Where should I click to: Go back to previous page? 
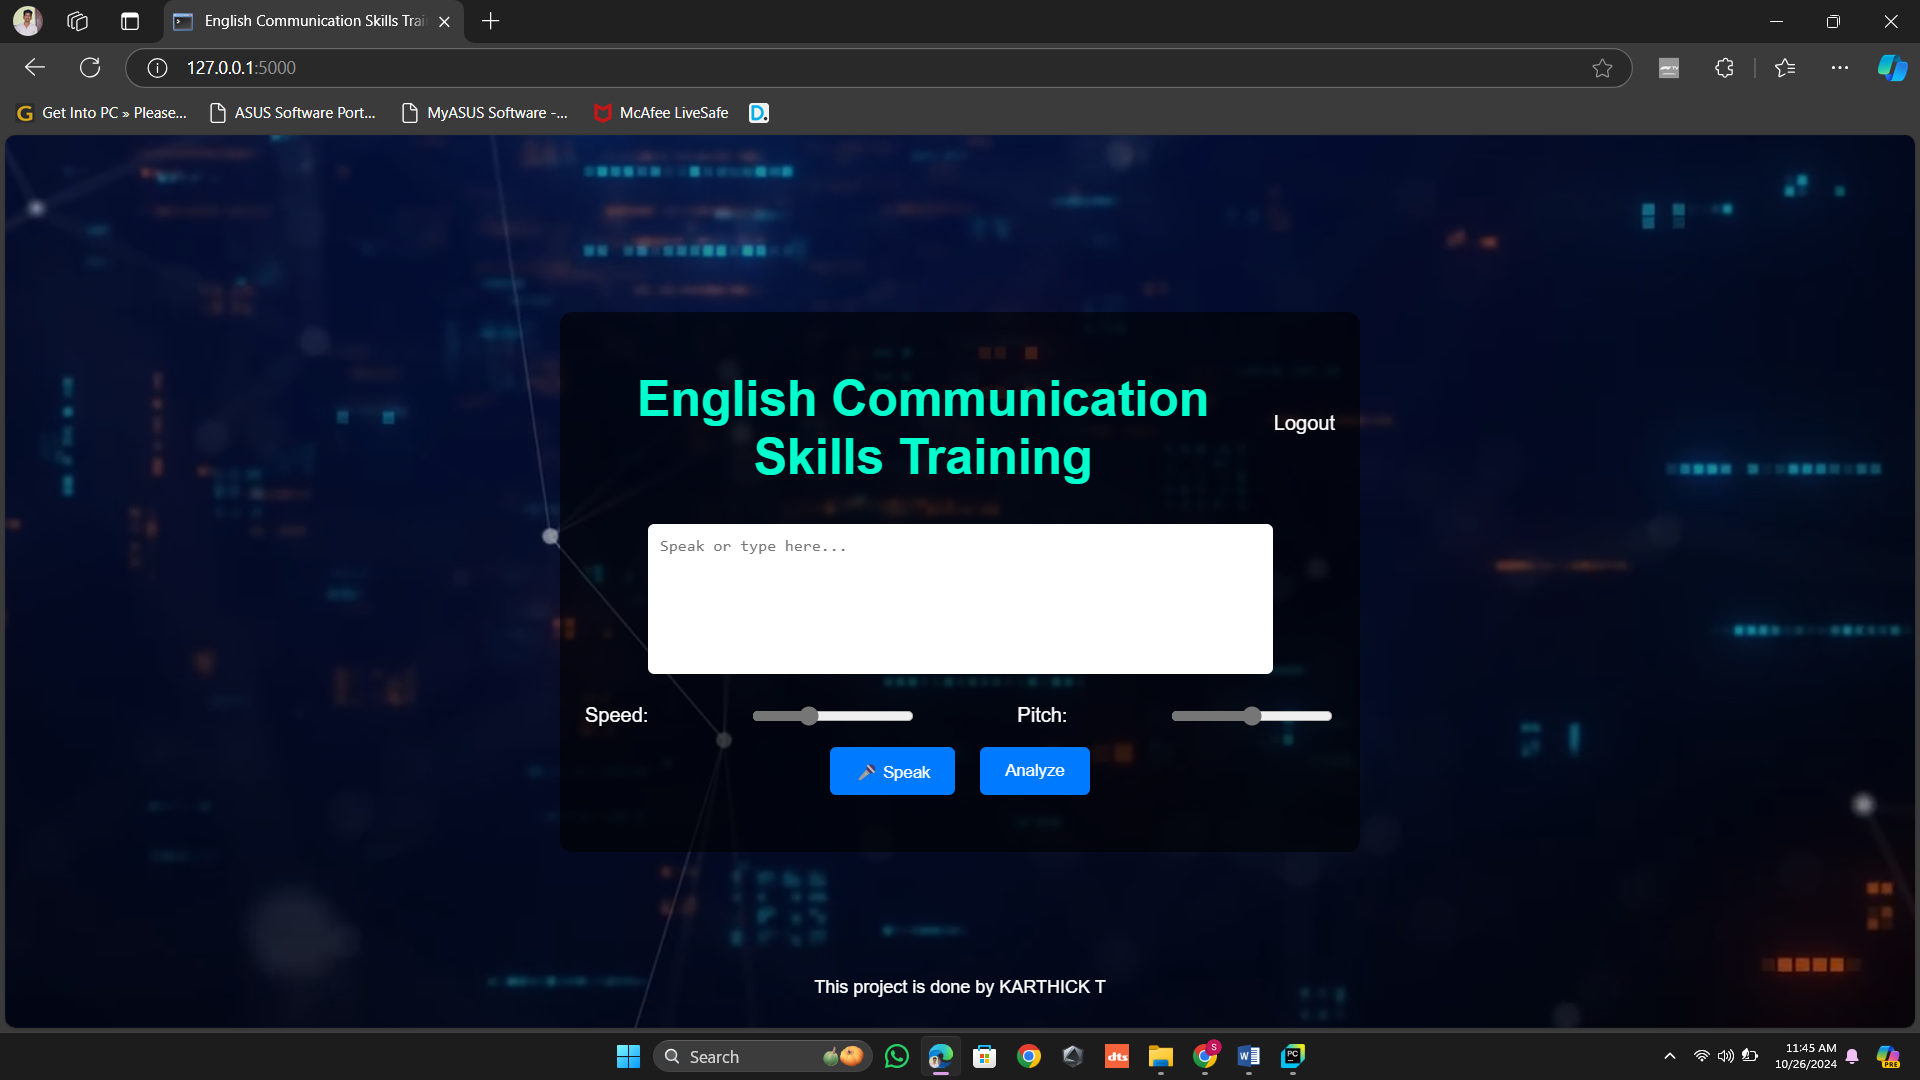coord(35,68)
